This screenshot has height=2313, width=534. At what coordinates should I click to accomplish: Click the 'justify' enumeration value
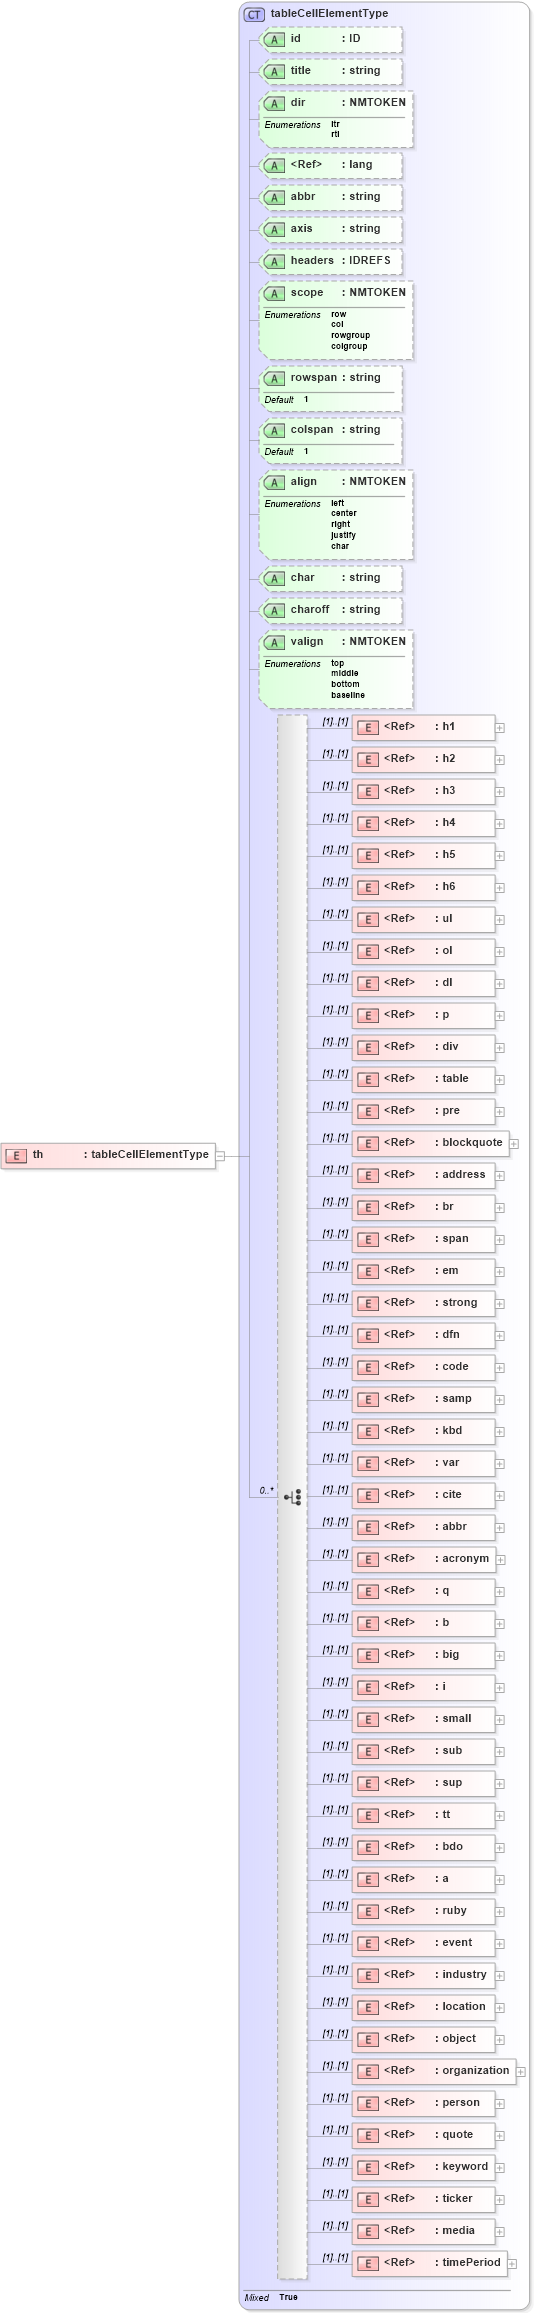coord(343,536)
